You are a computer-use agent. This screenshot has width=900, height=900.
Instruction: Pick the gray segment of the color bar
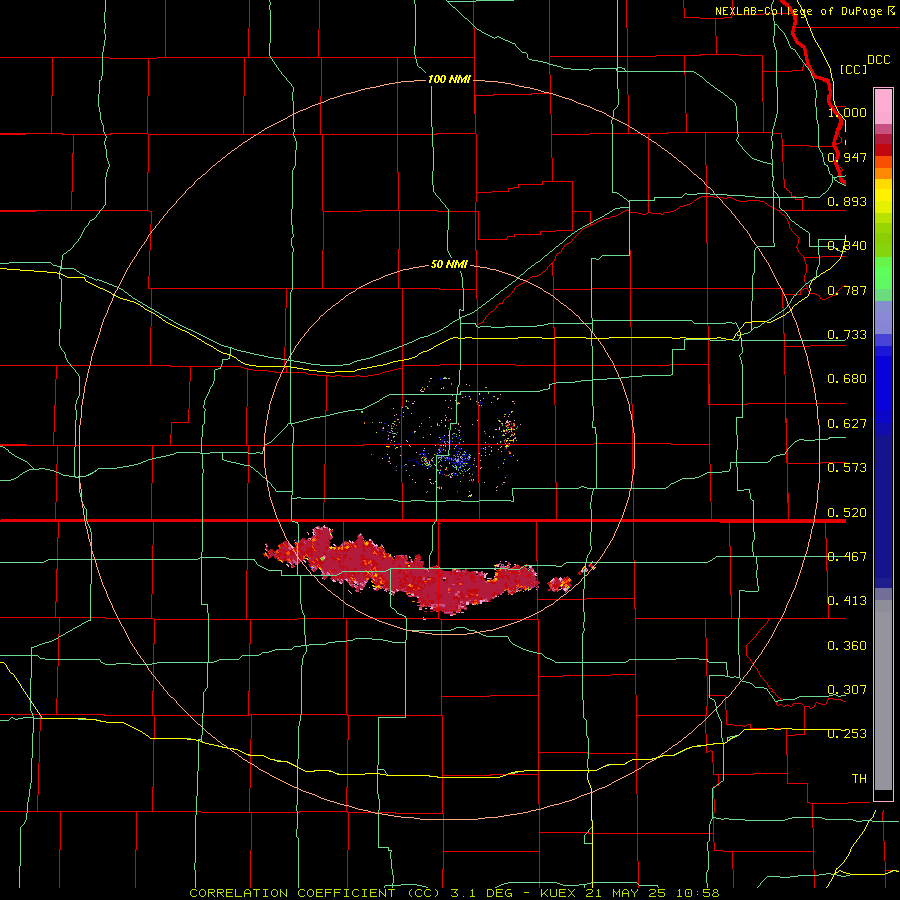[x=883, y=695]
